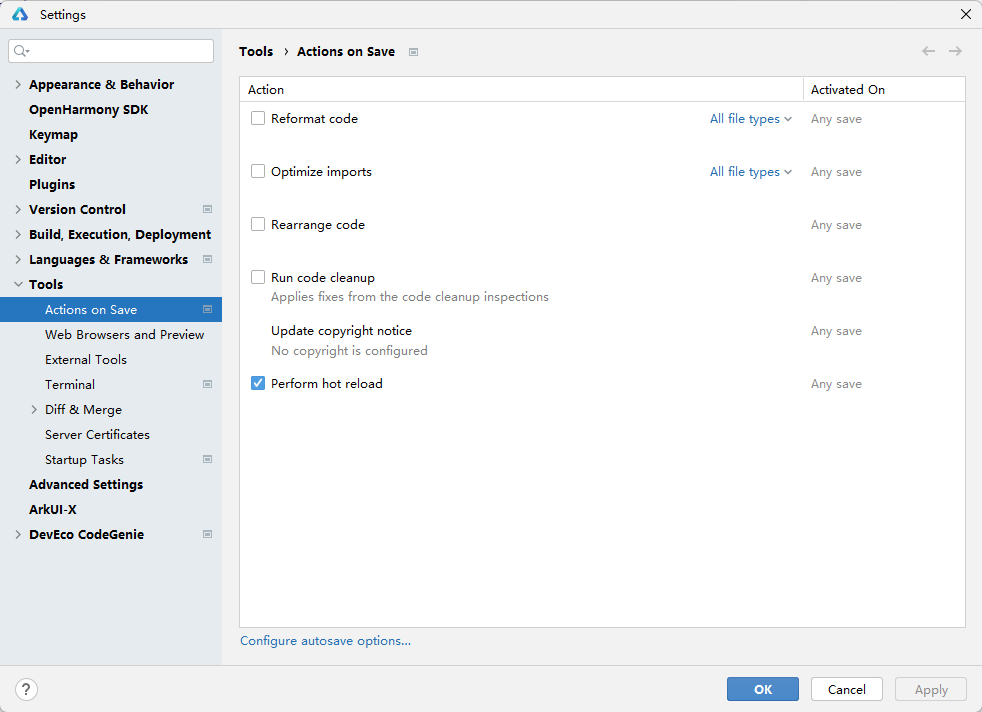Open the Plugins settings page
Image resolution: width=982 pixels, height=712 pixels.
52,184
